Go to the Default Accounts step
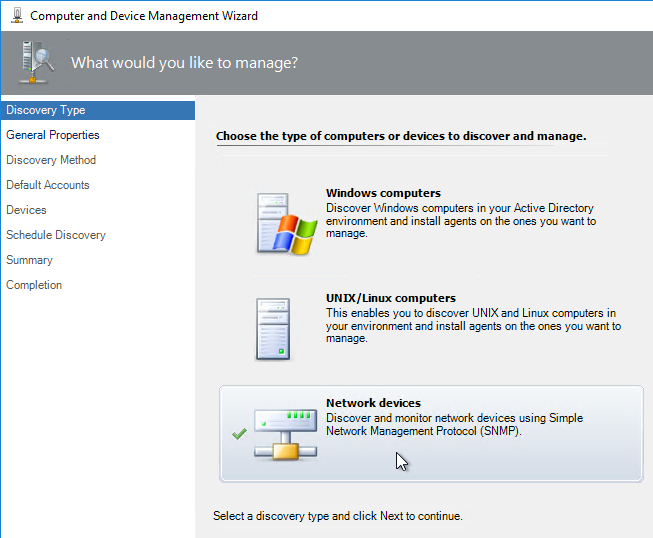 point(48,185)
